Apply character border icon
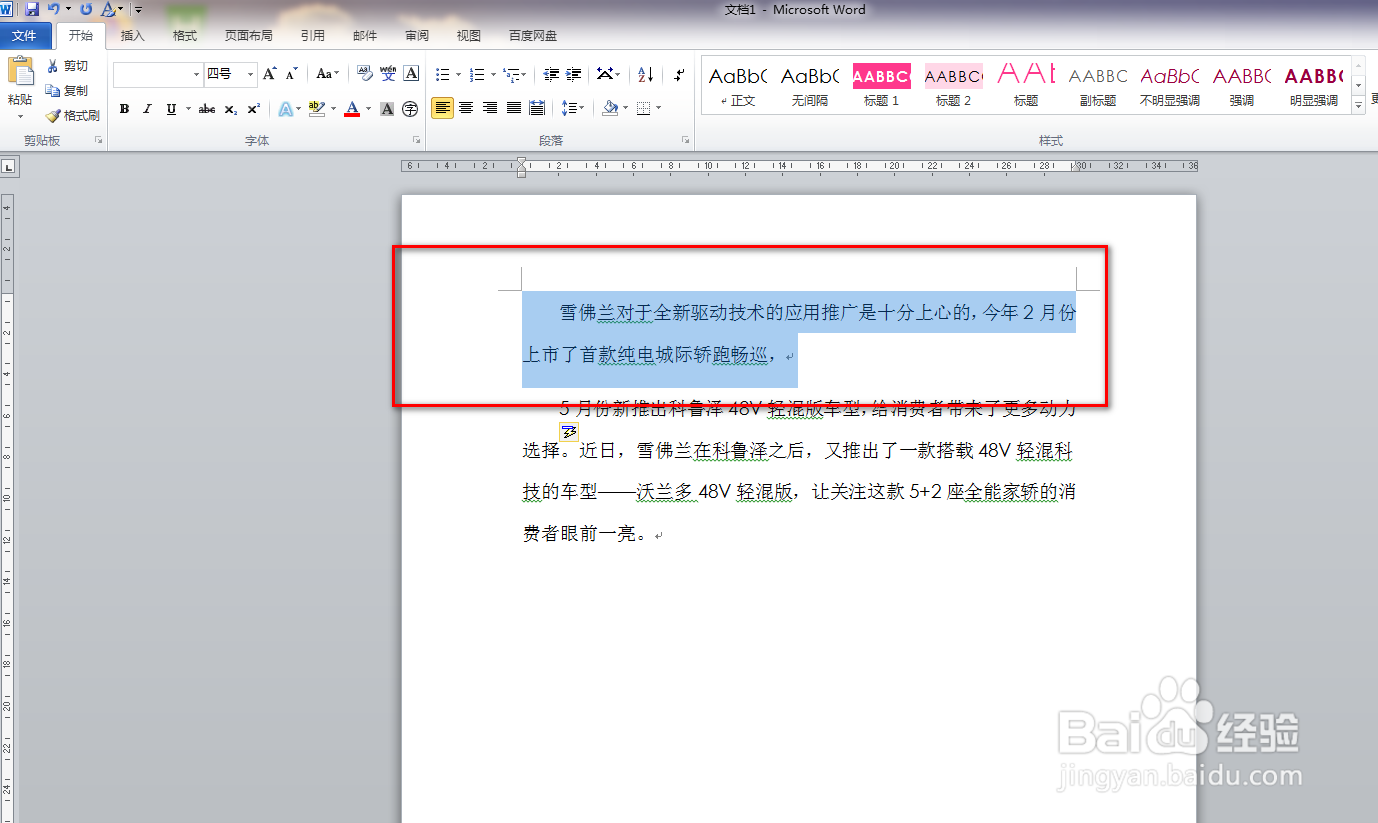 [x=411, y=74]
